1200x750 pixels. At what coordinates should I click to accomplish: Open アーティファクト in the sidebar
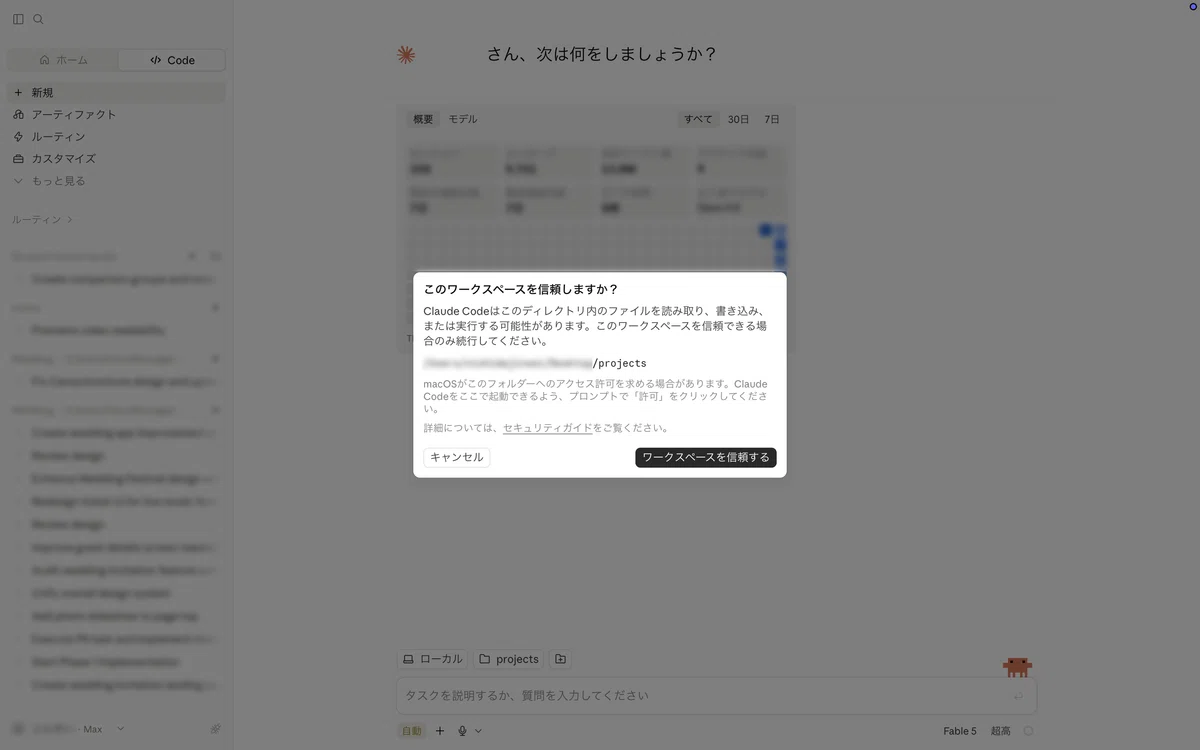pos(116,114)
